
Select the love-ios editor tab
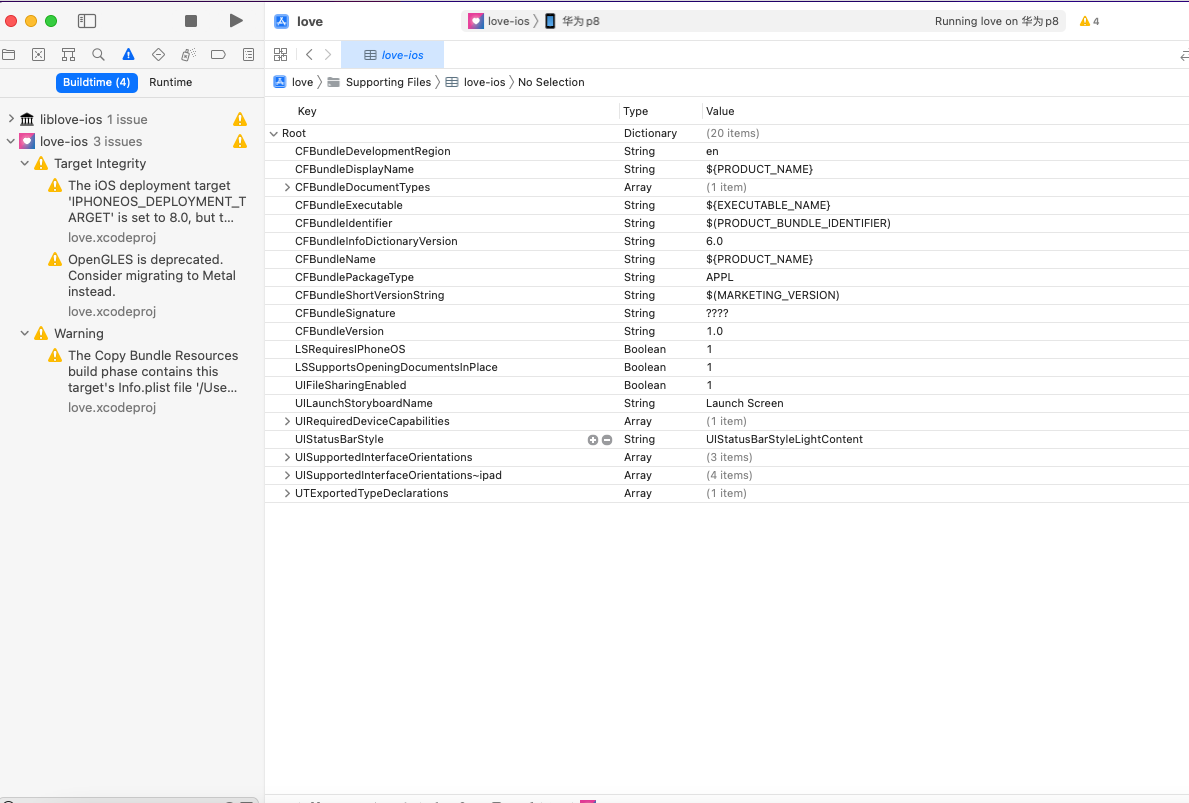pos(391,55)
